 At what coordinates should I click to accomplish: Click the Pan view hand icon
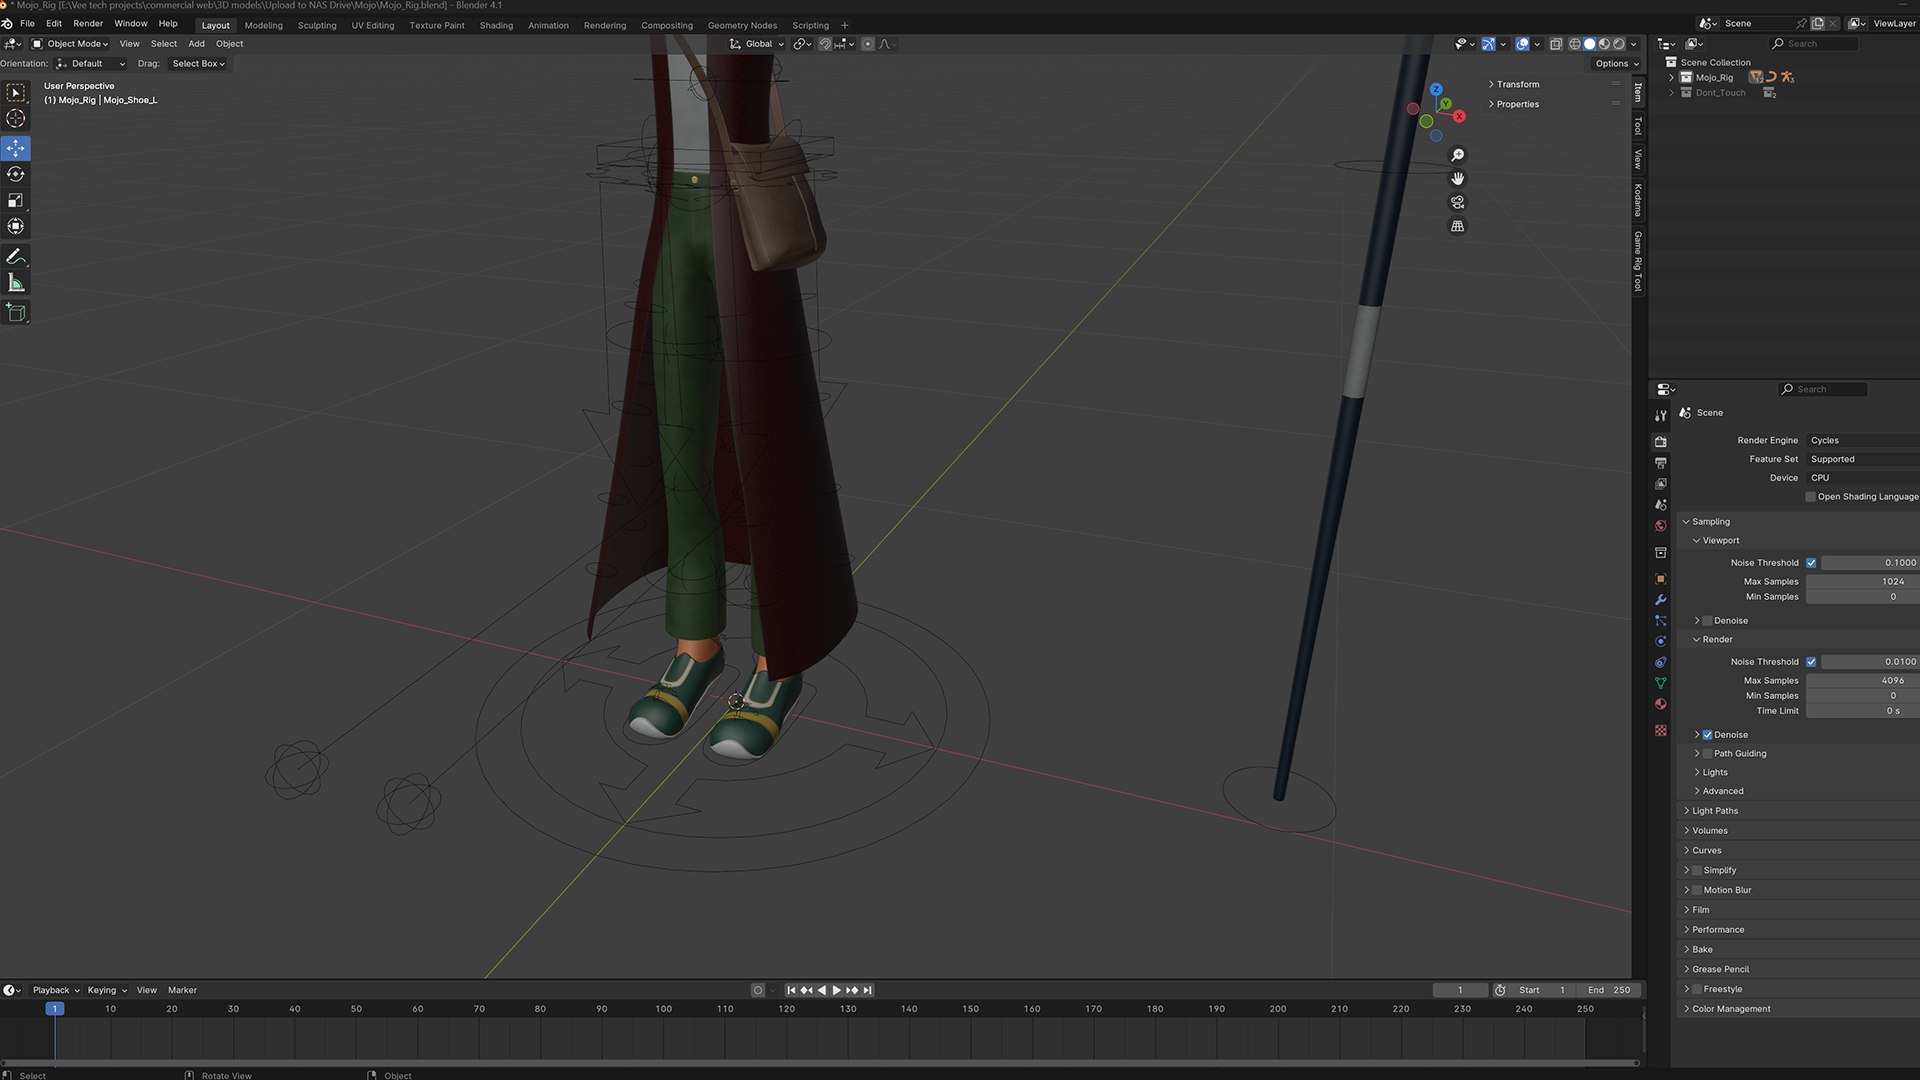tap(1457, 179)
